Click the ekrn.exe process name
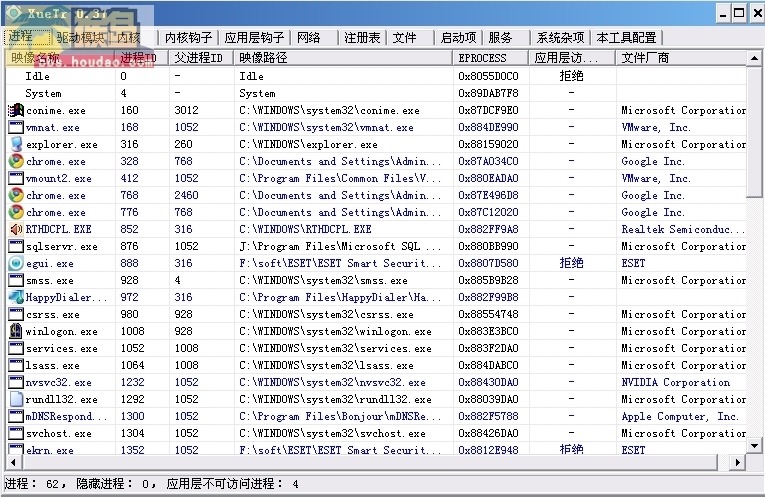The width and height of the screenshot is (765, 497). pyautogui.click(x=49, y=450)
